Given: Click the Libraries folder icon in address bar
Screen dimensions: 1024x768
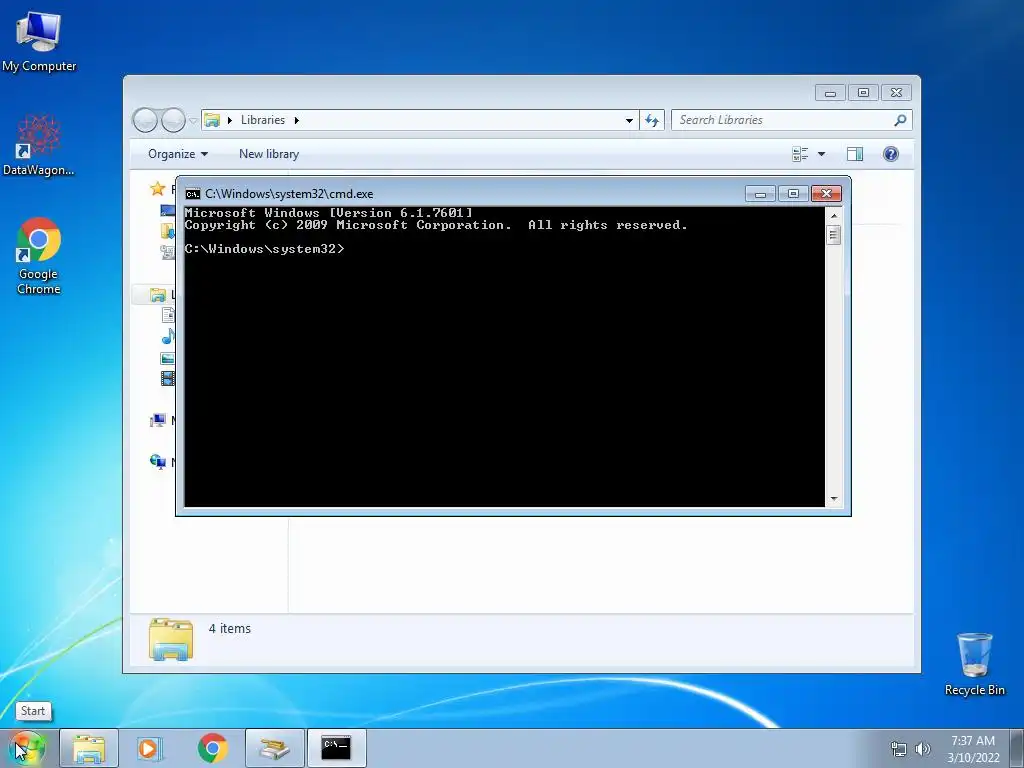Looking at the screenshot, I should (x=212, y=120).
